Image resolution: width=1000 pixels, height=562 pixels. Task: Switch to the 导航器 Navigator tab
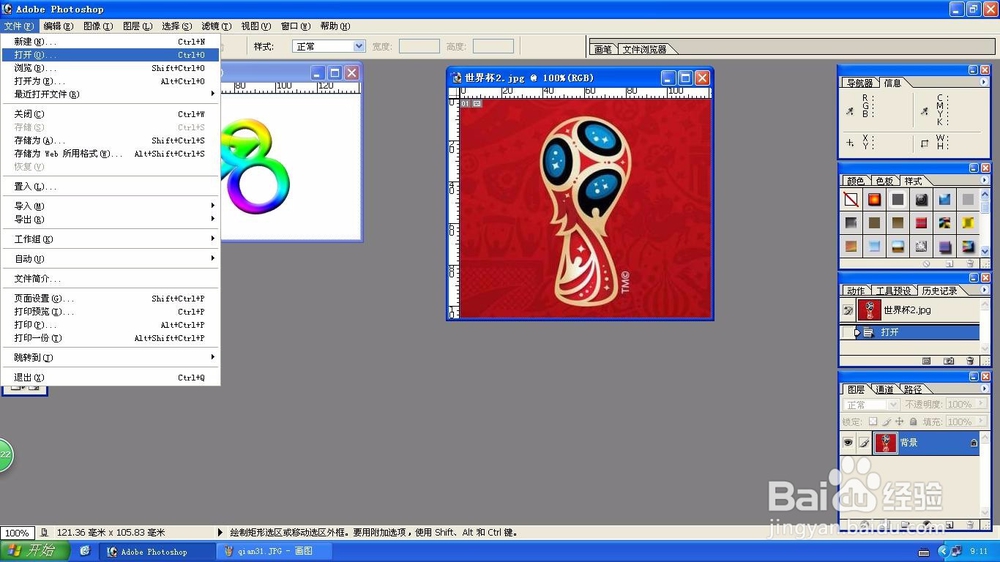click(859, 83)
